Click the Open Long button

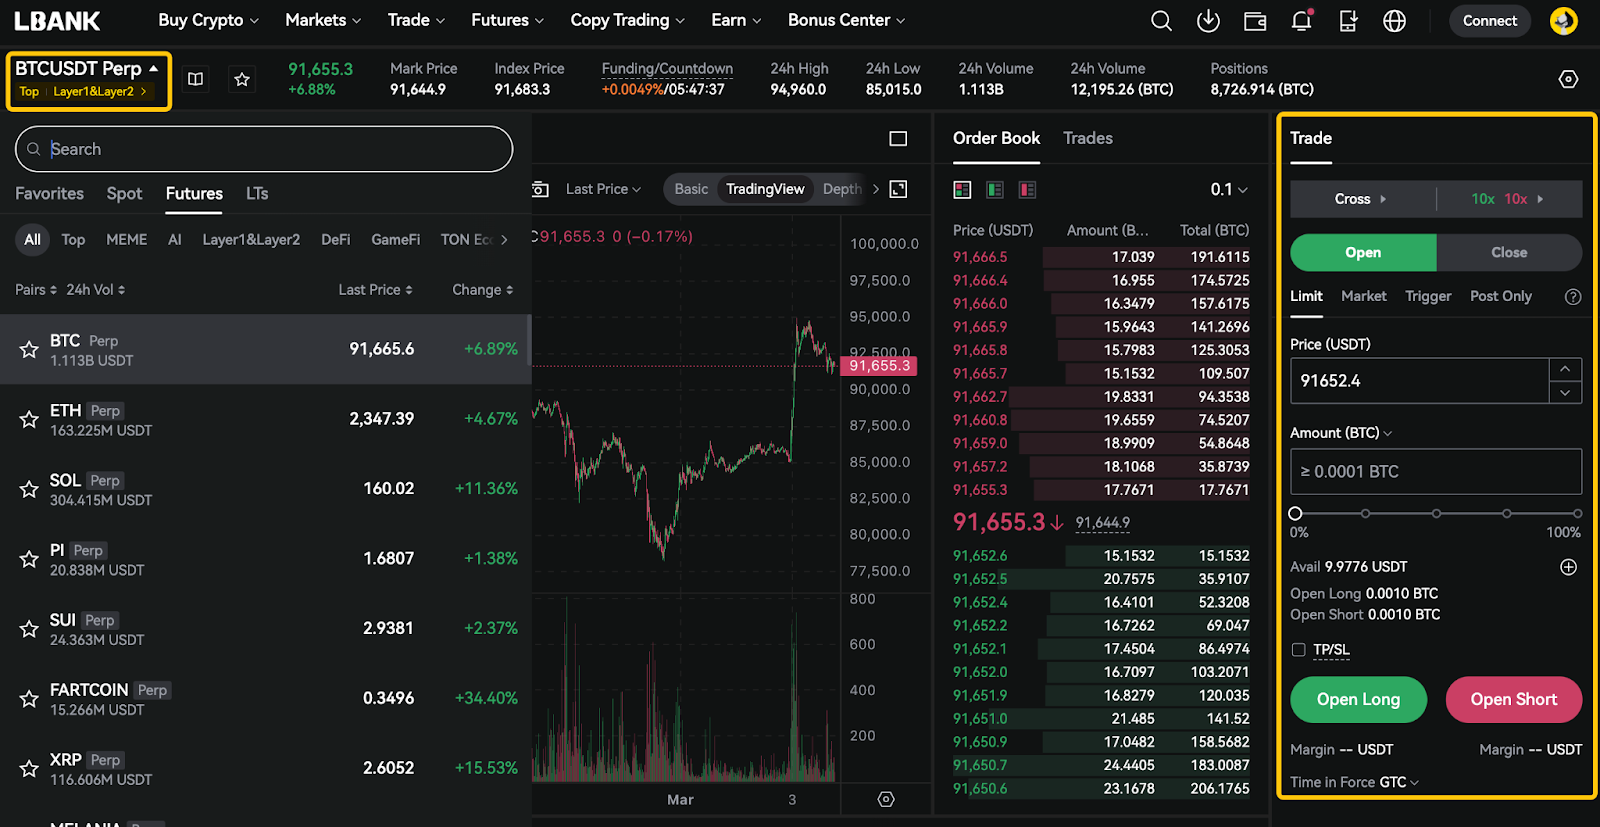(1358, 700)
